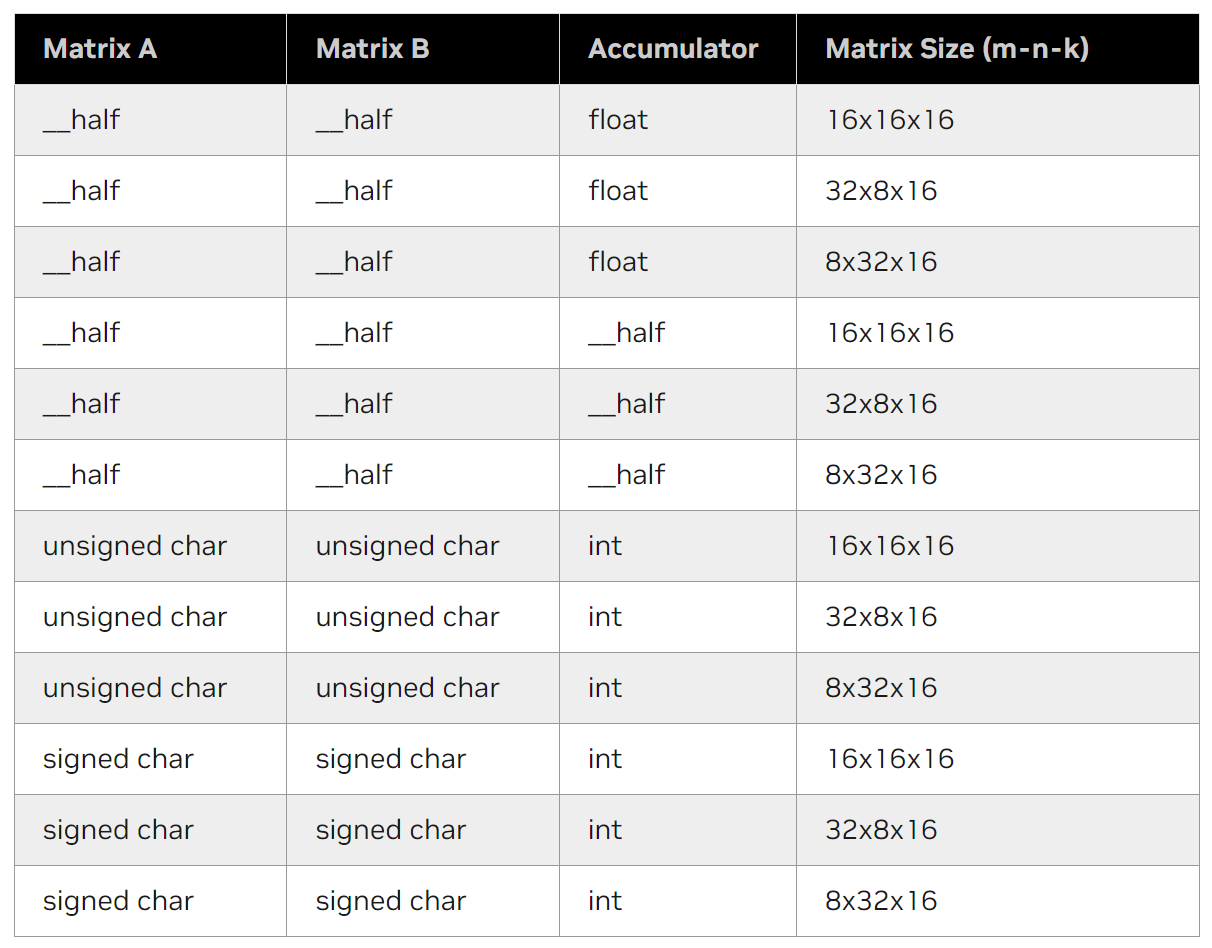Click the Matrix A column header

[100, 49]
